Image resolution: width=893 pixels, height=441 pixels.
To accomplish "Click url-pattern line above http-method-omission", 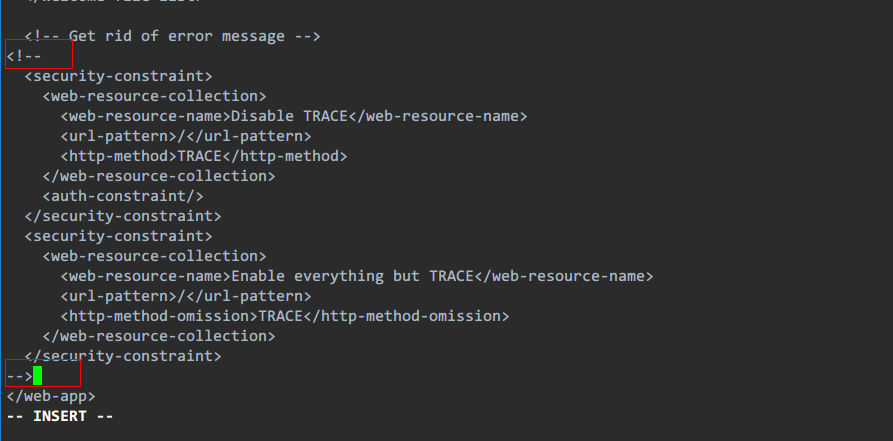I will [x=185, y=296].
